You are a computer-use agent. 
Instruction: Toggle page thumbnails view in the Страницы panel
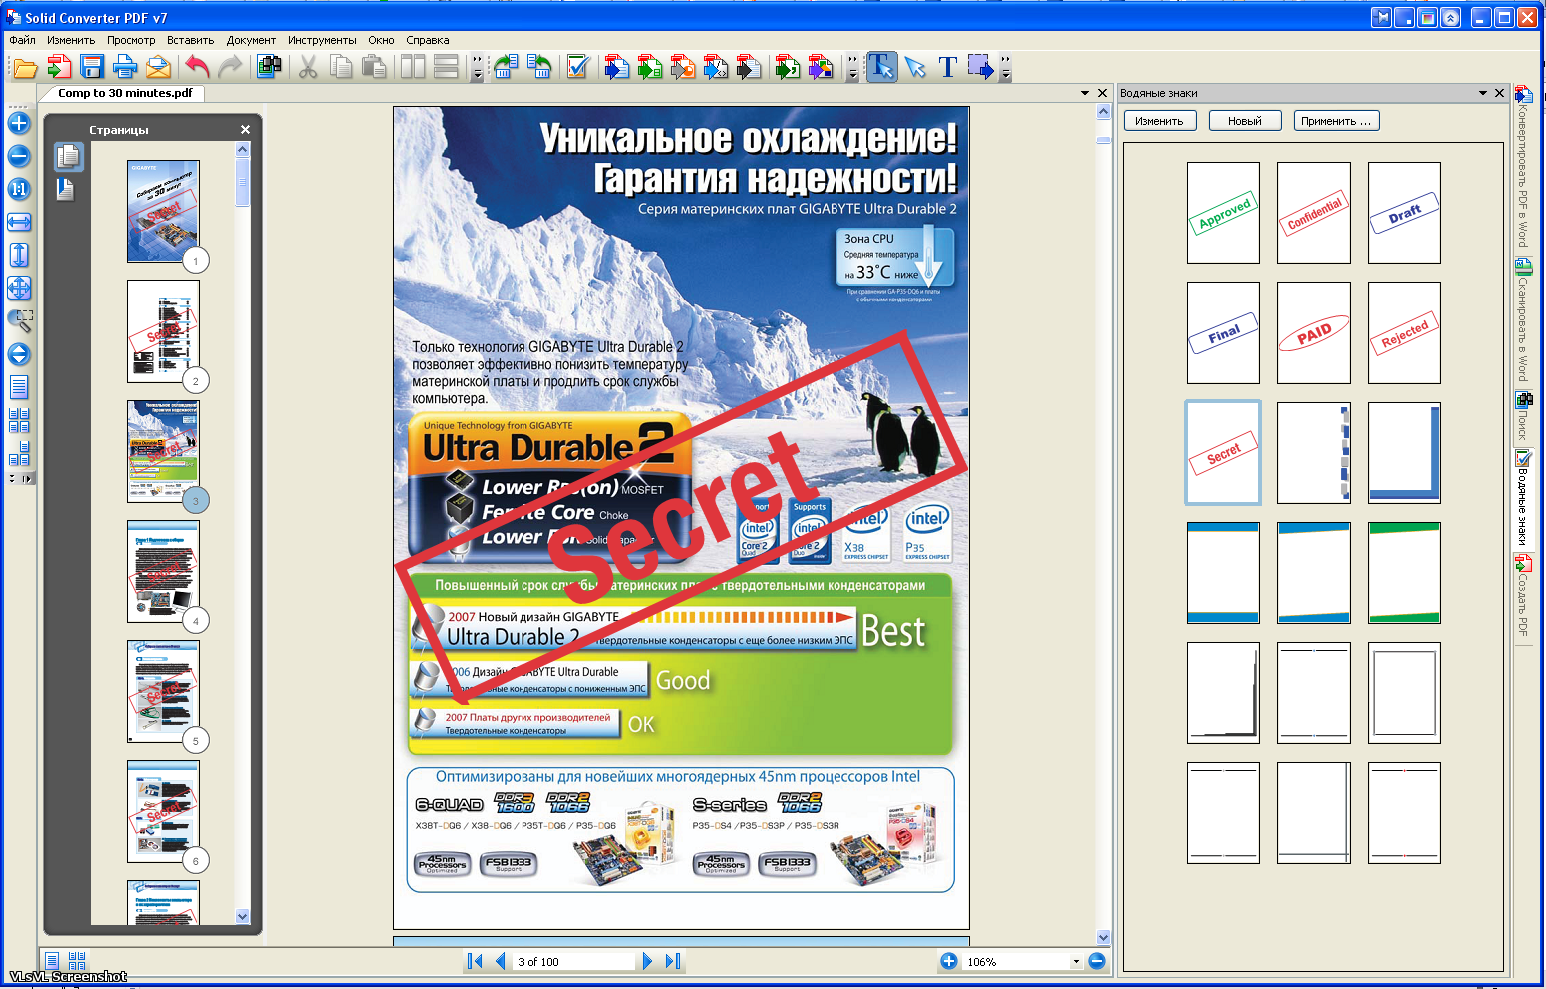(68, 157)
